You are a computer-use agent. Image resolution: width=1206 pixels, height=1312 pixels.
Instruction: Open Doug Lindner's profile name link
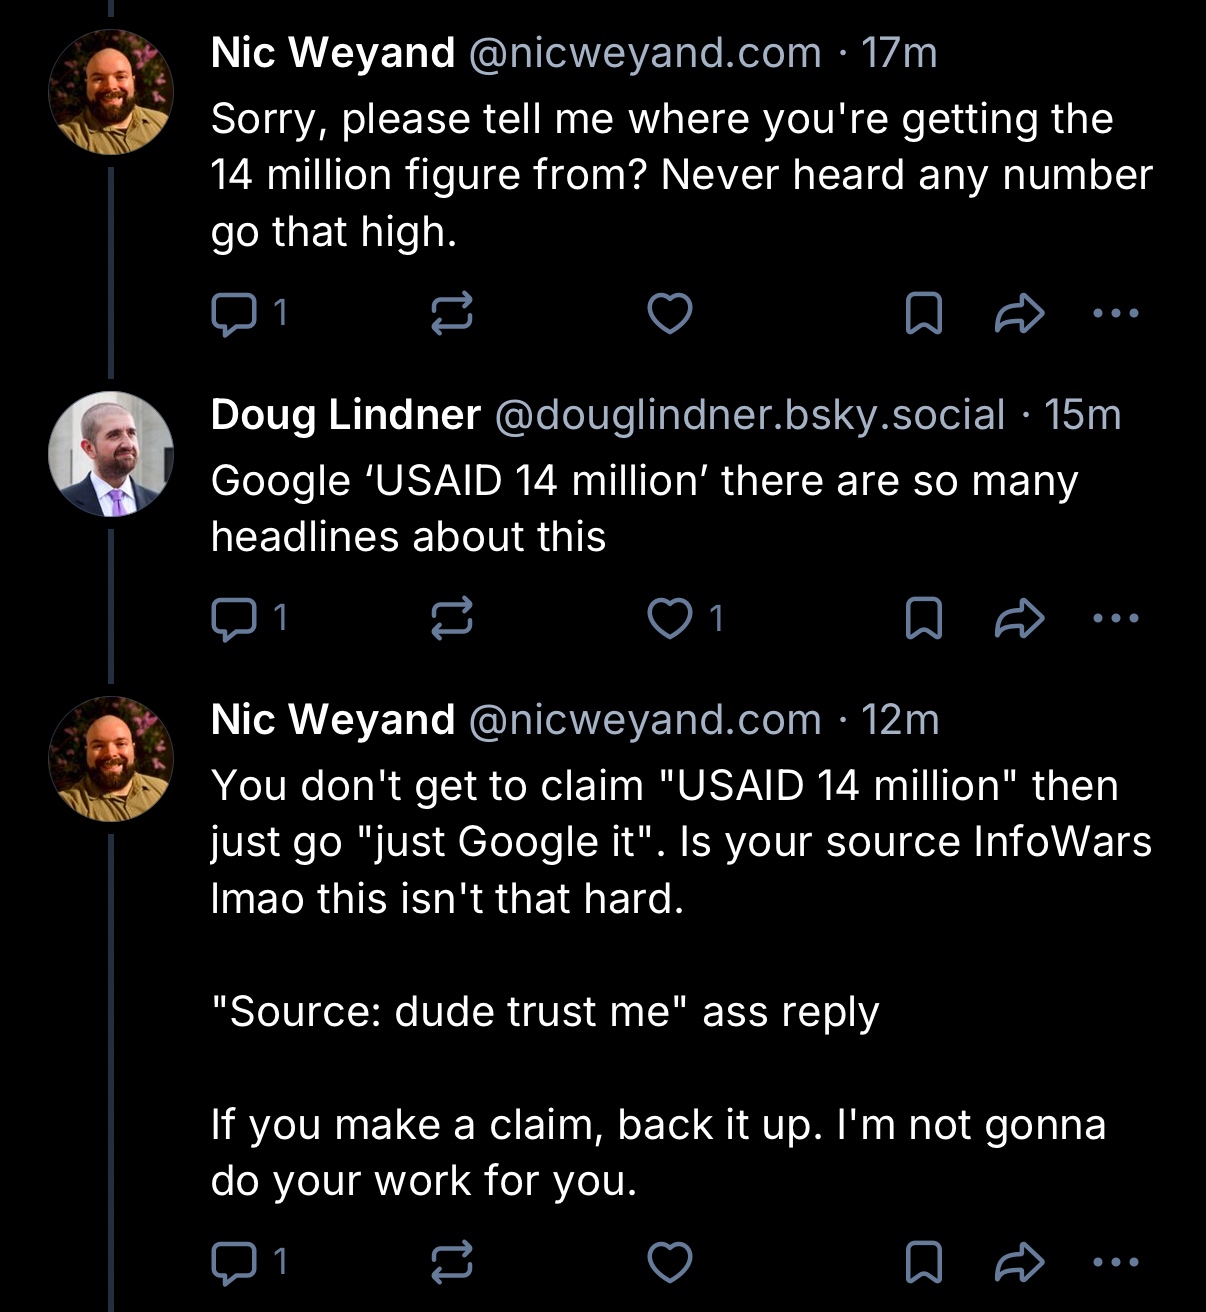coord(345,415)
